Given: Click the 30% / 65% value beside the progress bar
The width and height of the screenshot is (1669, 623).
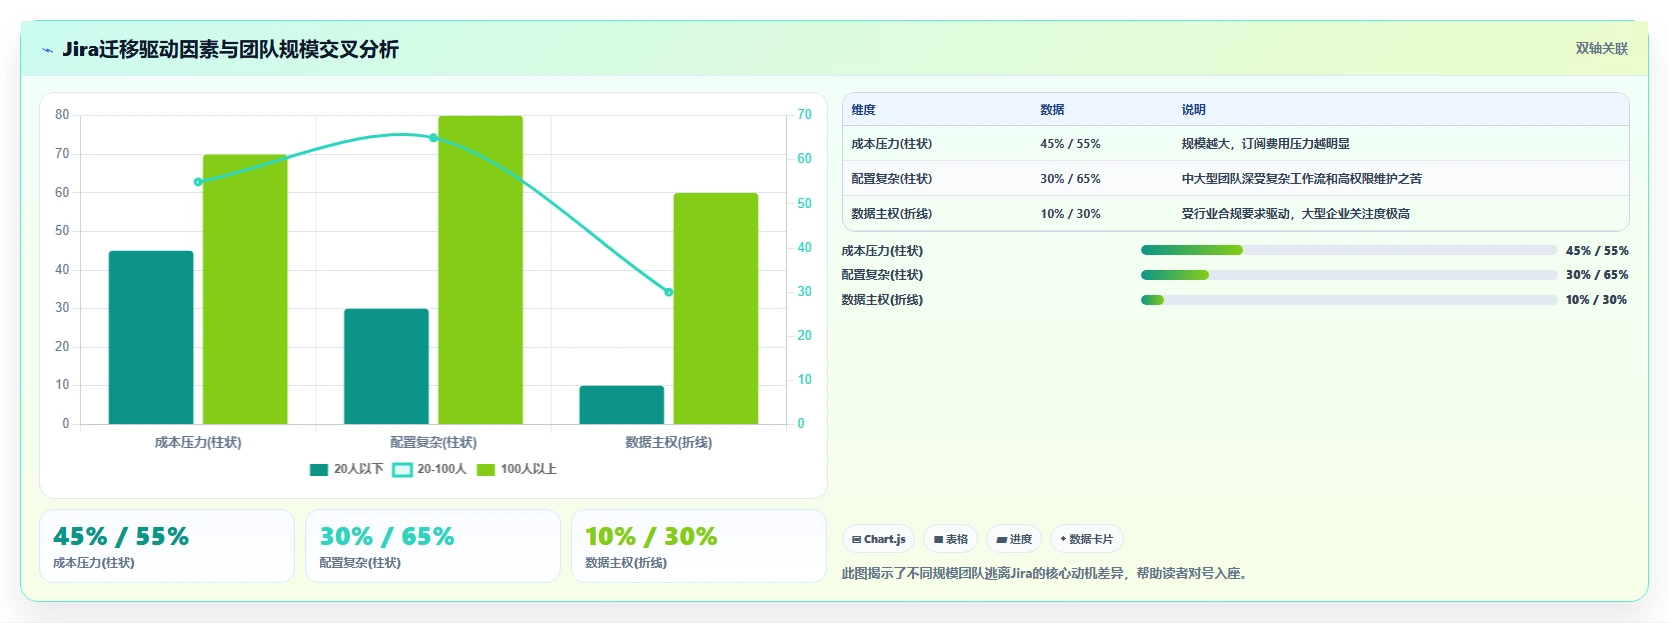Looking at the screenshot, I should point(1597,275).
